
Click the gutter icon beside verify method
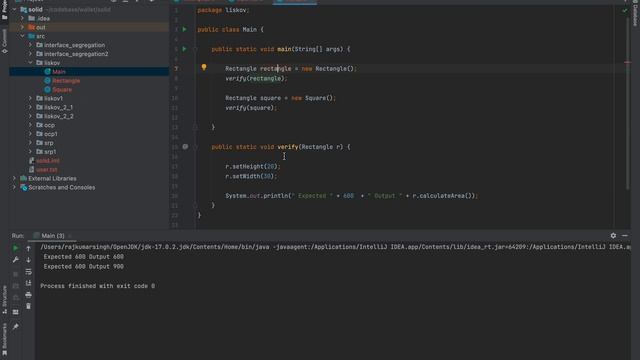(185, 147)
